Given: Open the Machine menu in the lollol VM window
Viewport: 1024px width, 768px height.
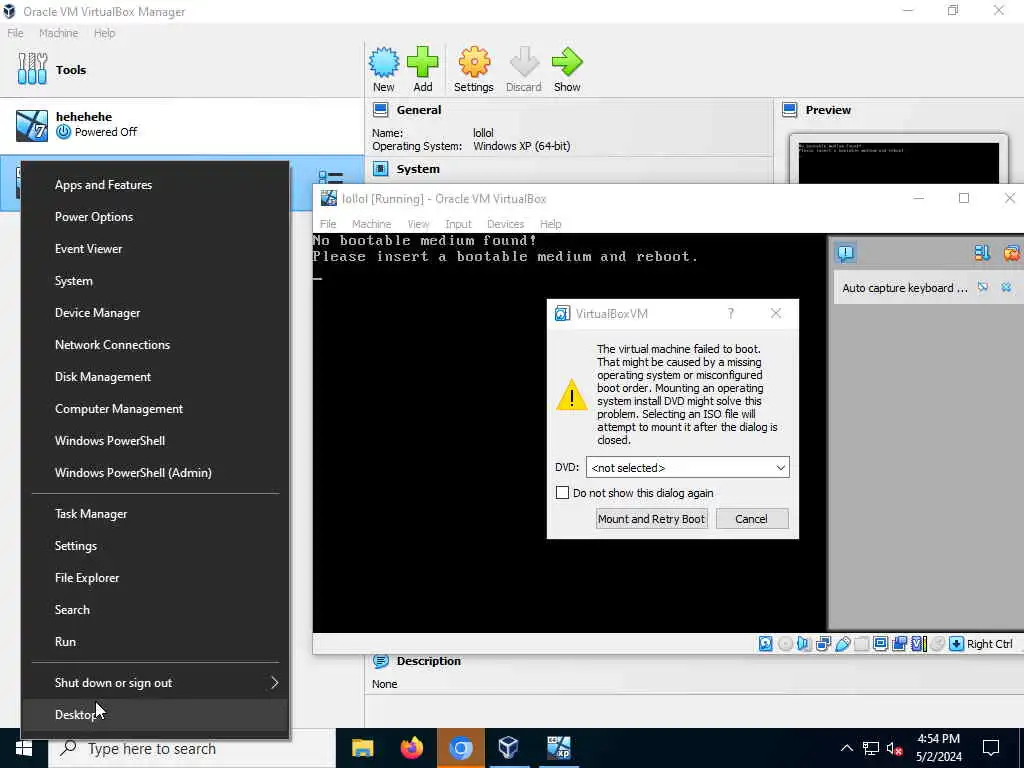Looking at the screenshot, I should tap(372, 224).
